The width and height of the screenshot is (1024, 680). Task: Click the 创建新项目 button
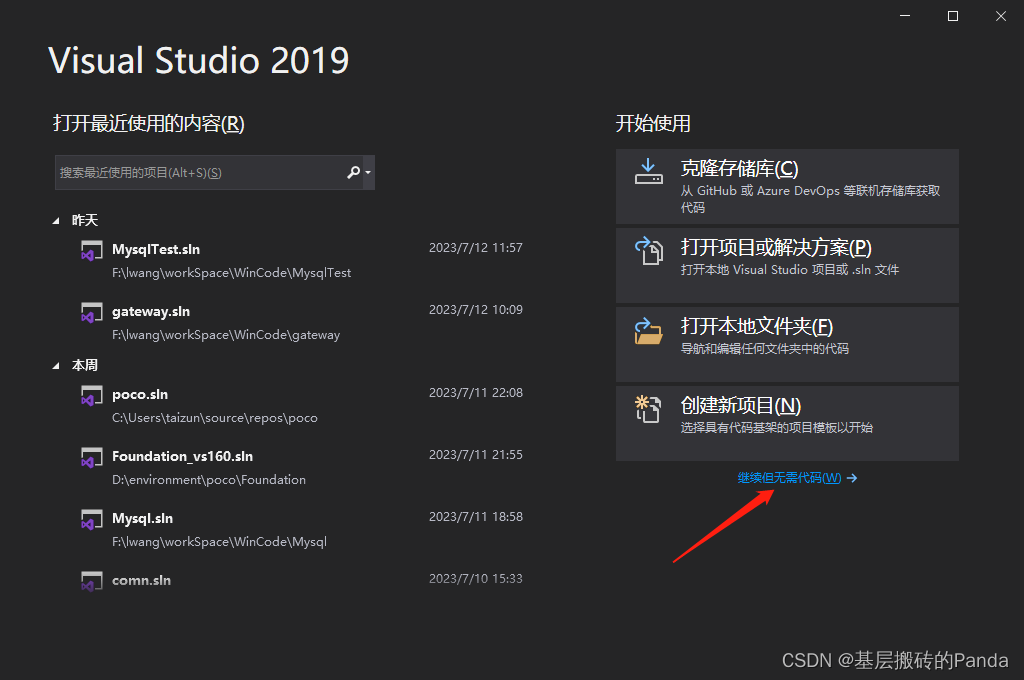787,423
